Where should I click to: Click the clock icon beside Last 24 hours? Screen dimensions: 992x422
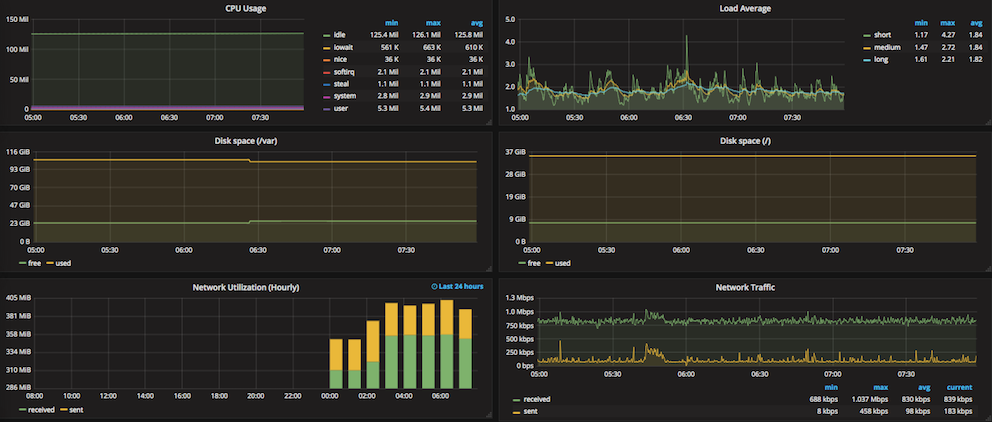(434, 287)
